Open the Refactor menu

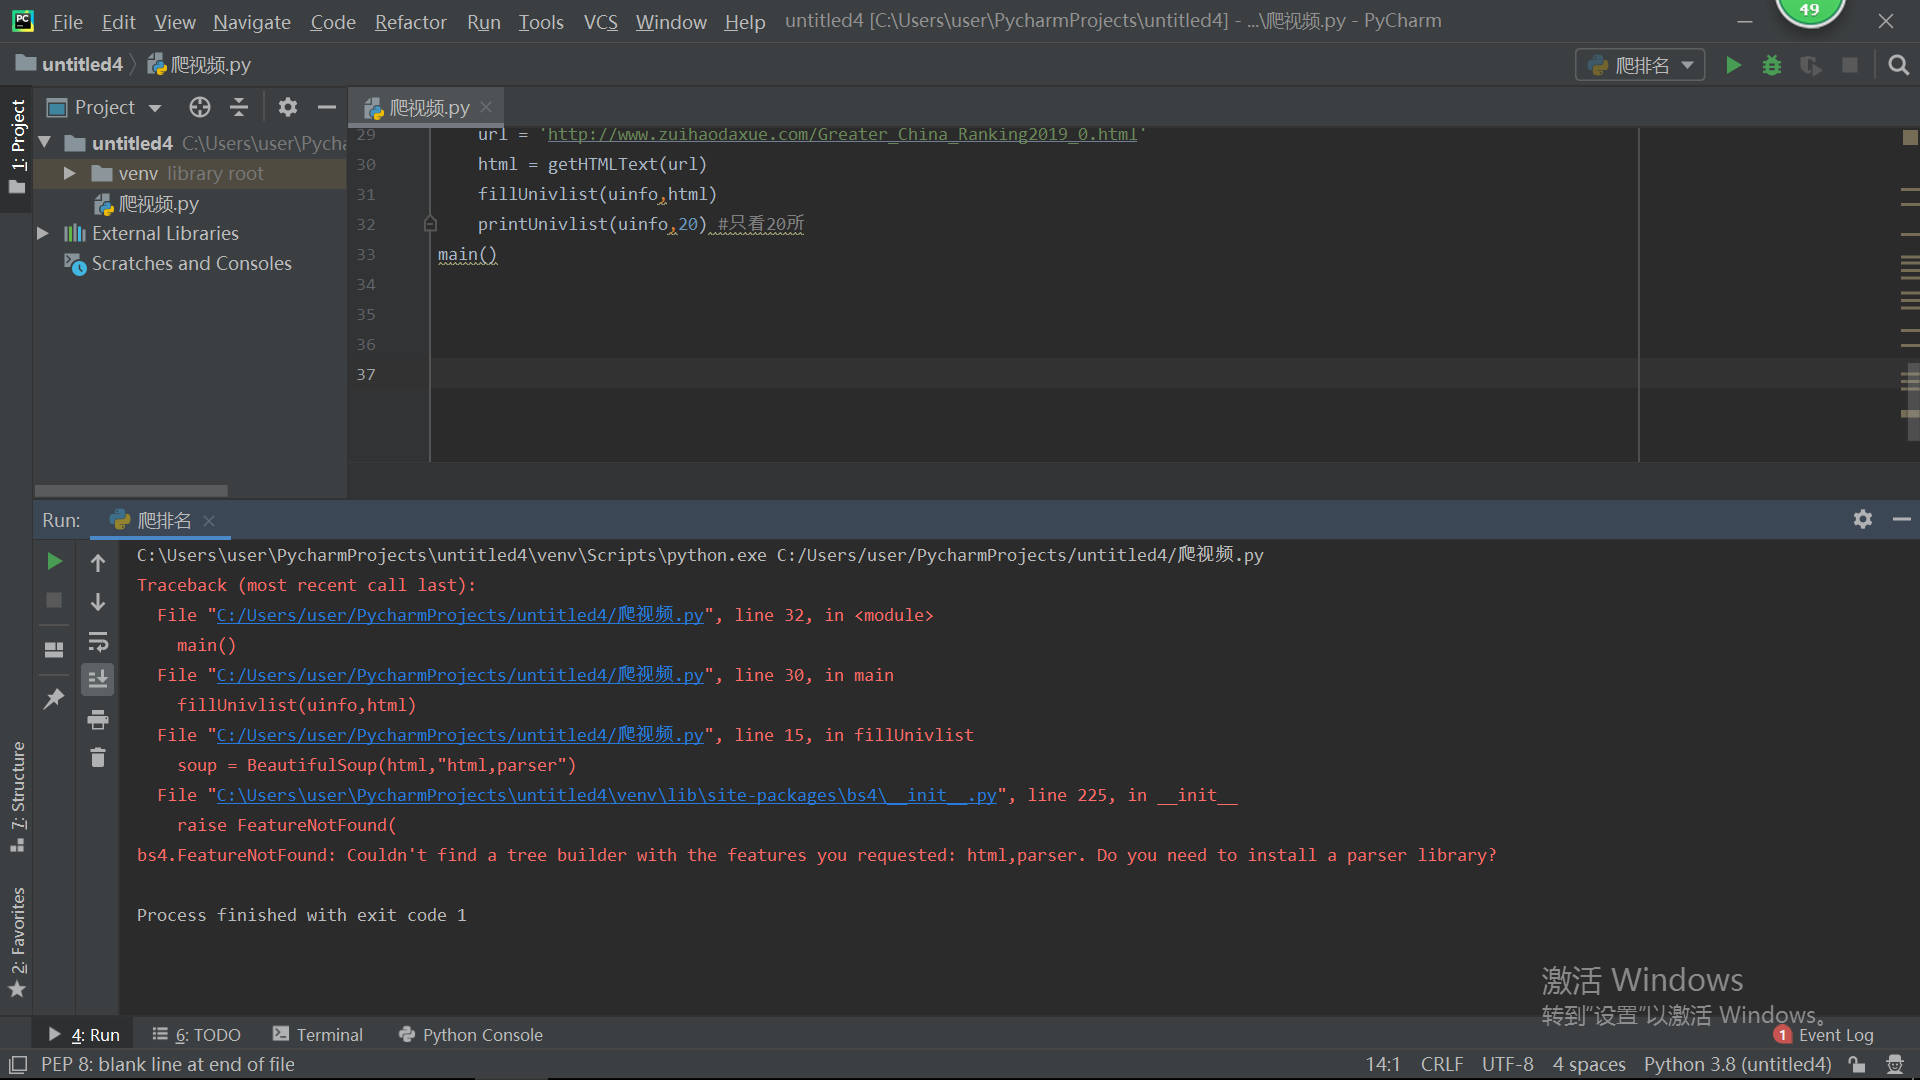(x=410, y=21)
